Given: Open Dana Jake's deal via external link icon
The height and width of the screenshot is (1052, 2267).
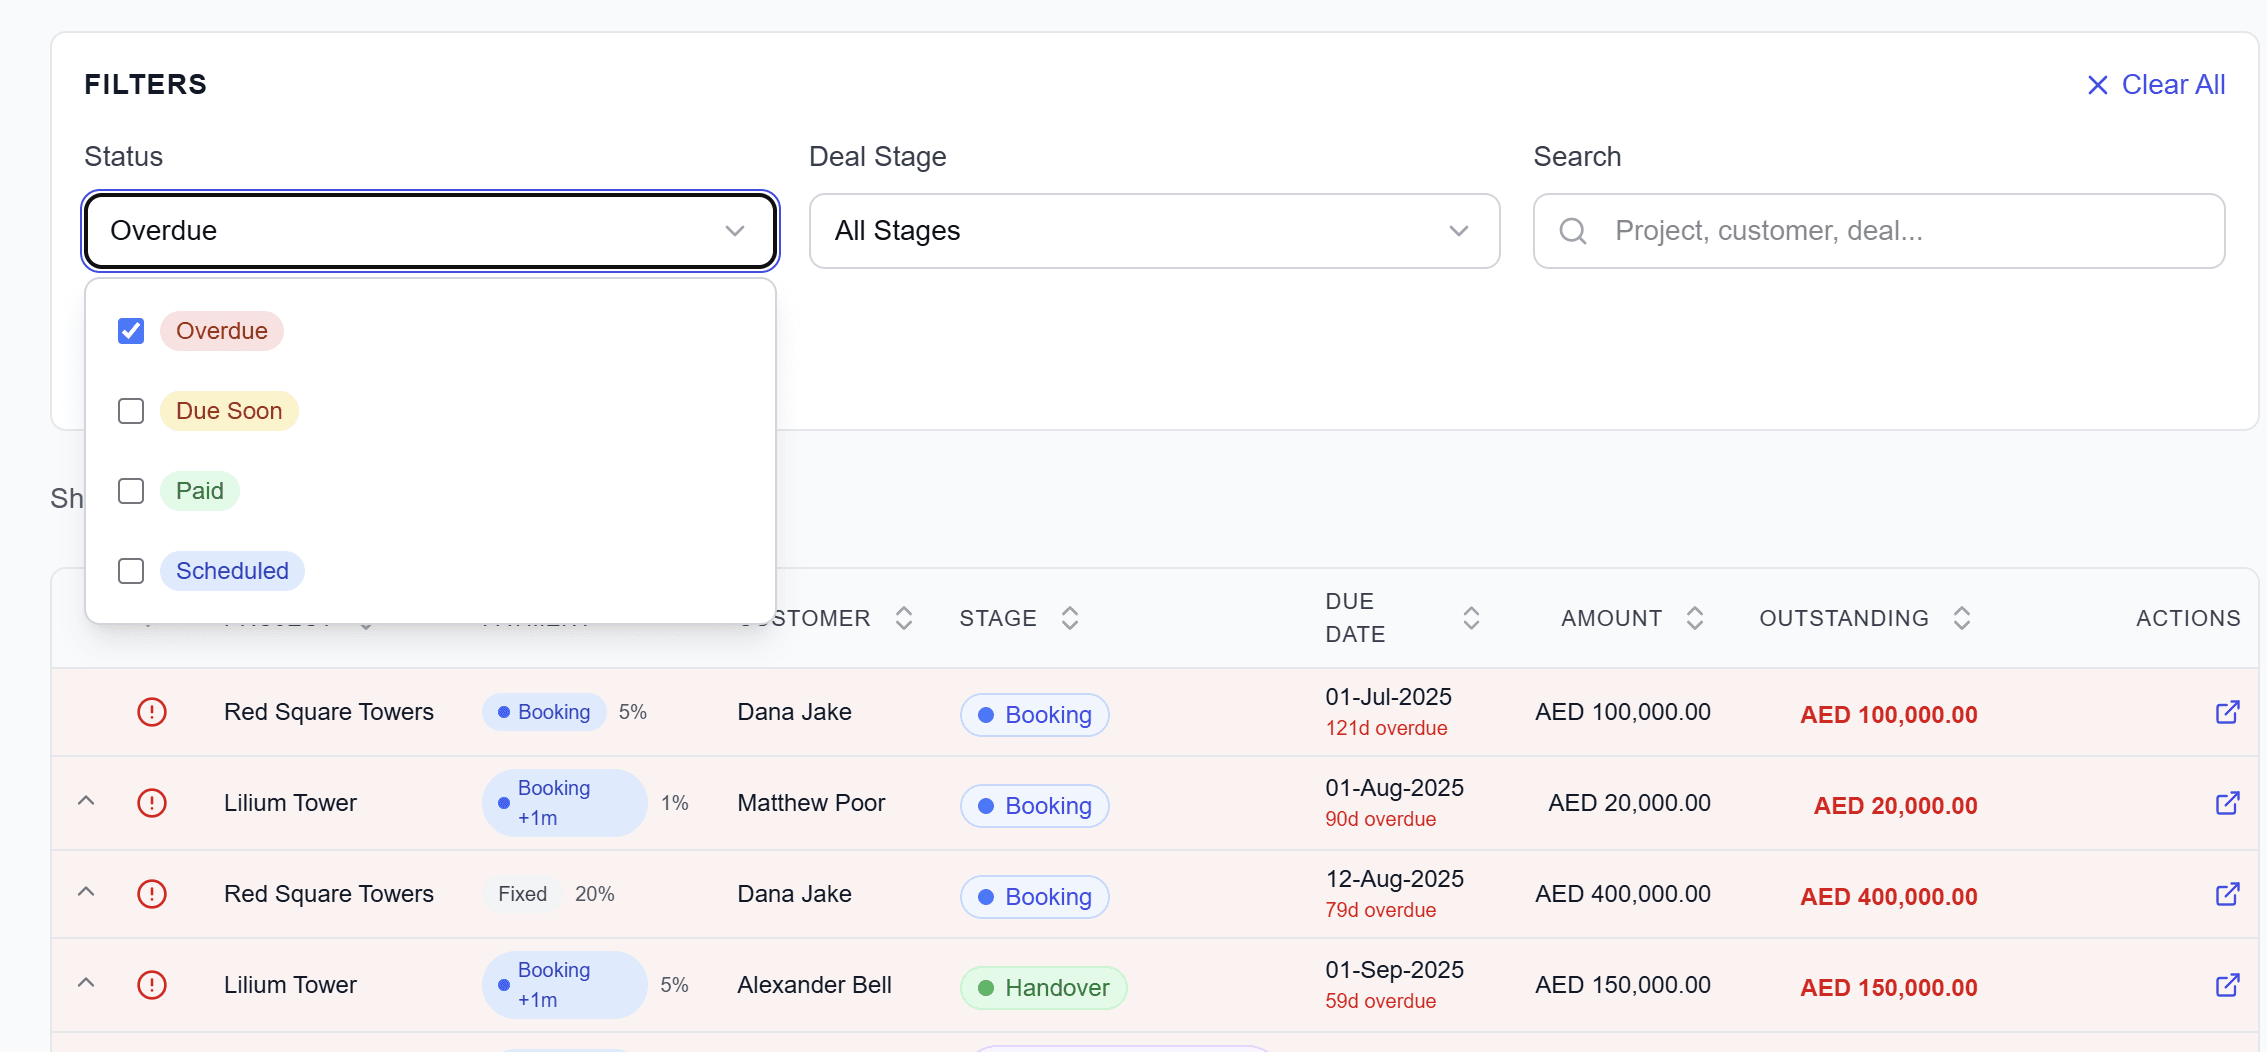Looking at the screenshot, I should (x=2227, y=712).
